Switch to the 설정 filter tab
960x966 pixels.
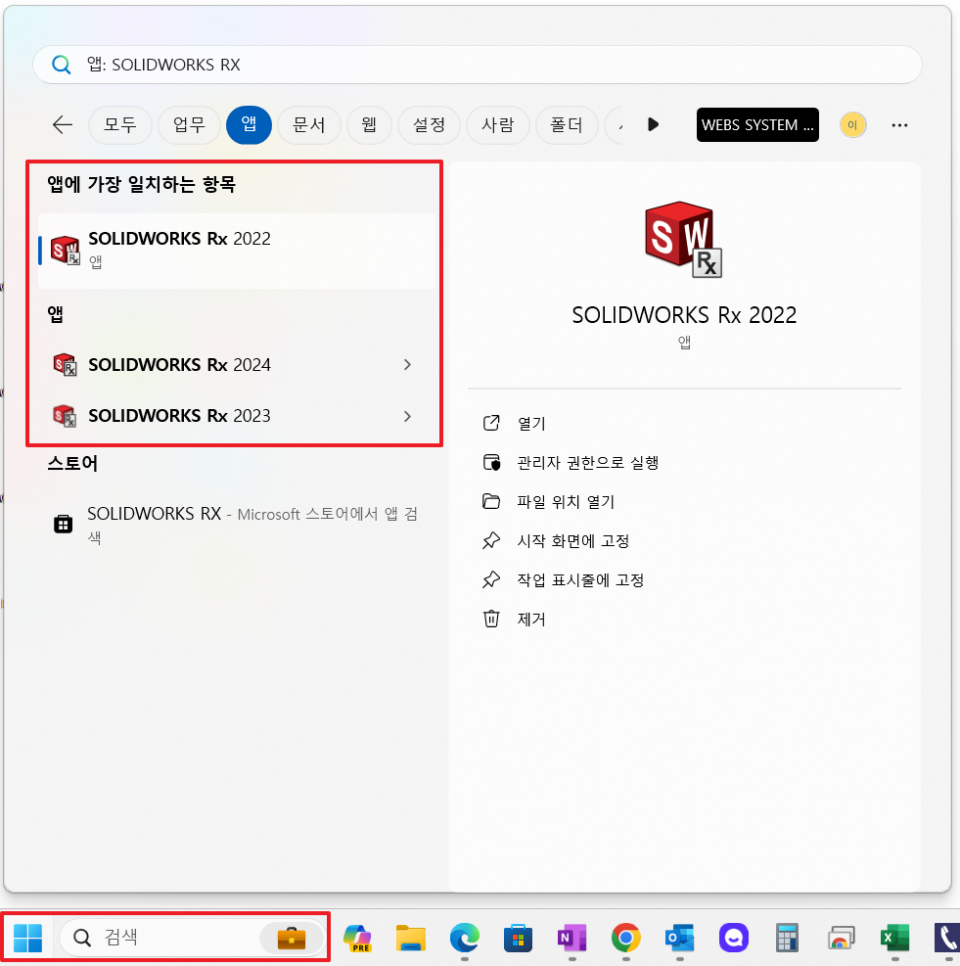pyautogui.click(x=429, y=125)
